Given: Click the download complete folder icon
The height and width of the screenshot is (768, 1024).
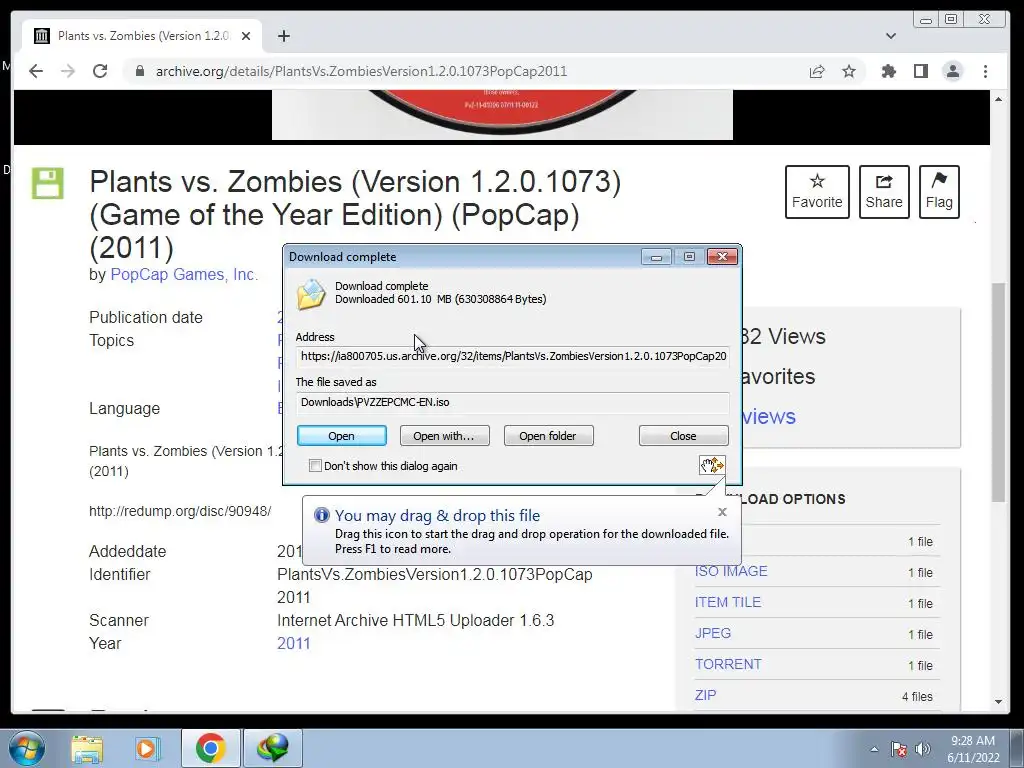Looking at the screenshot, I should coord(311,295).
